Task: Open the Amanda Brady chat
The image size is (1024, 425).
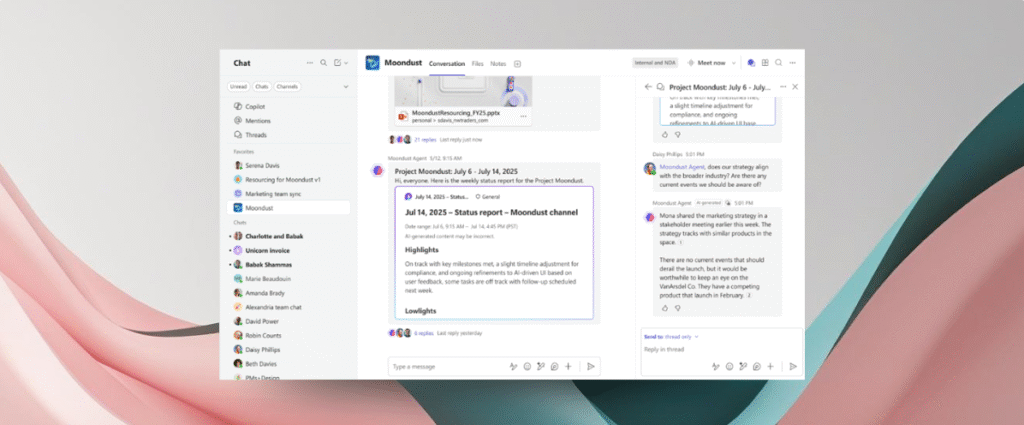Action: click(x=289, y=293)
